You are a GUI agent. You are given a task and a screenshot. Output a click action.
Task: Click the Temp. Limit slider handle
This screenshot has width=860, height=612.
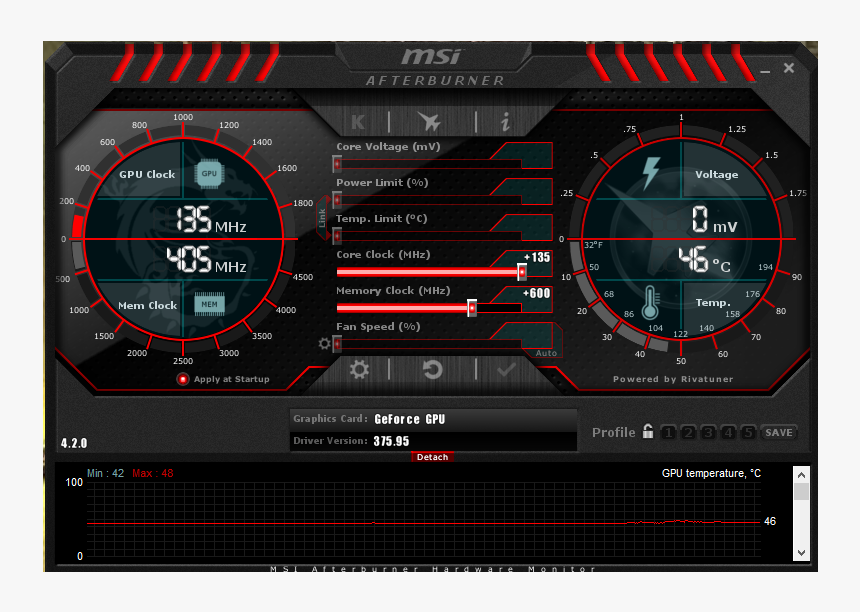click(x=337, y=236)
